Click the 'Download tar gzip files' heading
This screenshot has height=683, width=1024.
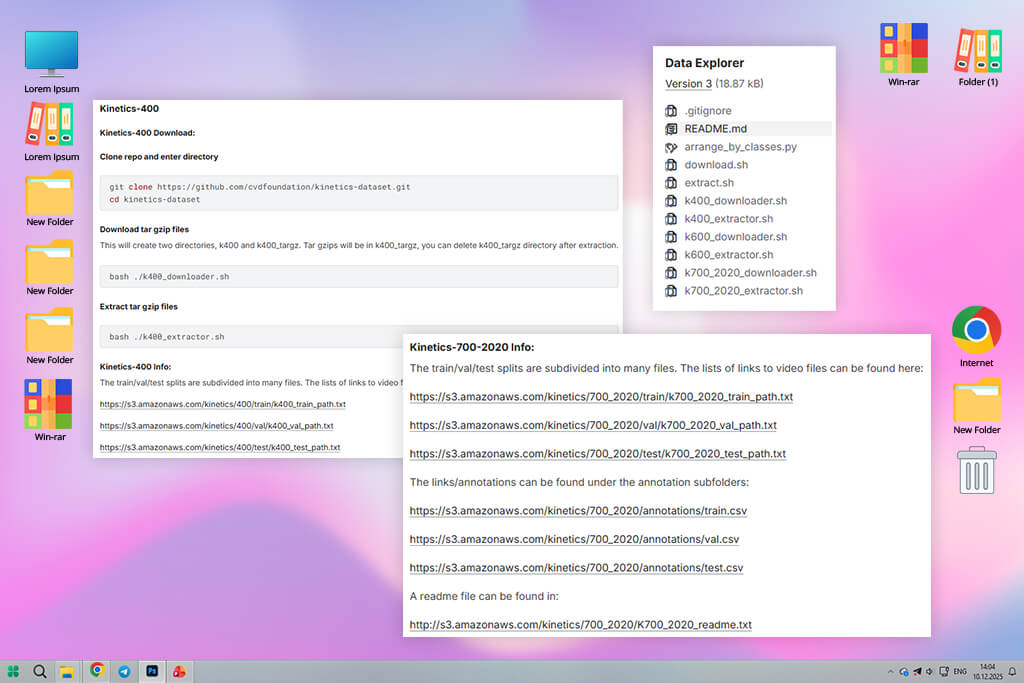click(x=144, y=229)
